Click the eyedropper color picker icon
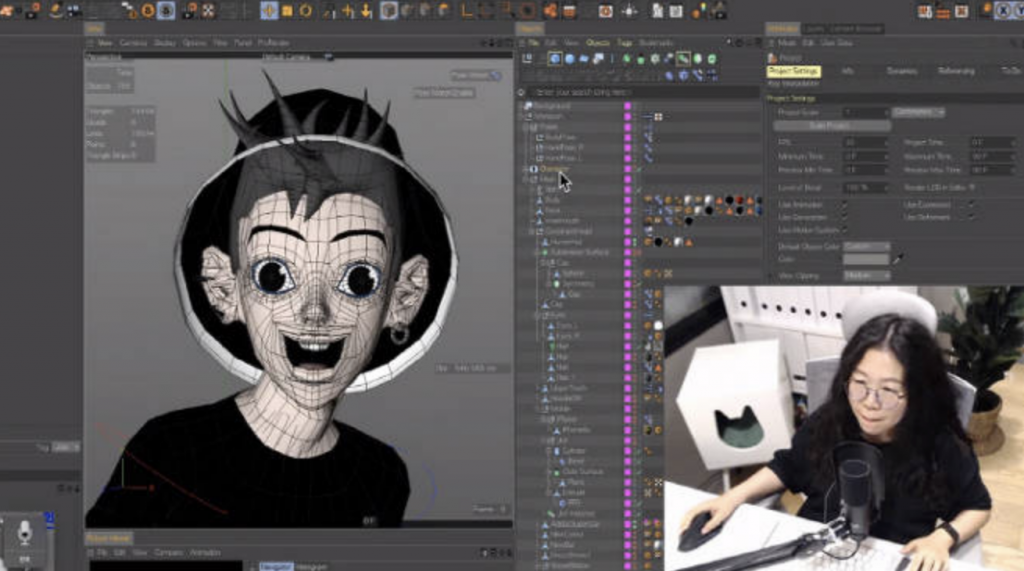1024x571 pixels. tap(899, 259)
